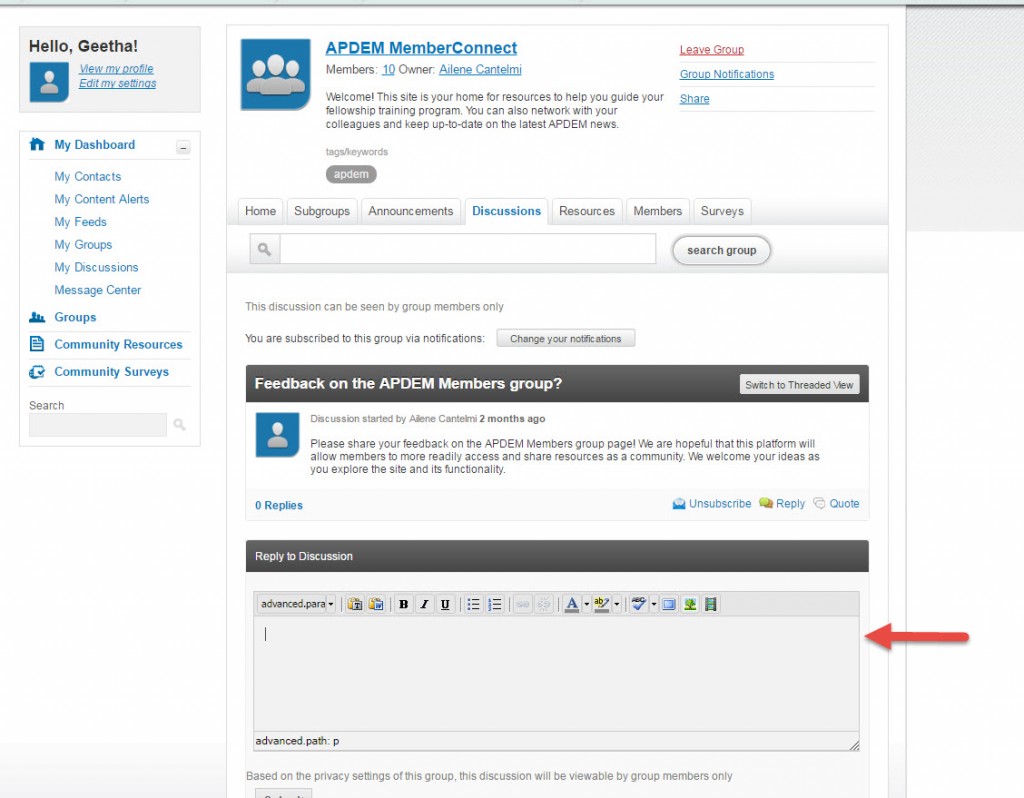Insert a numbered list
The height and width of the screenshot is (798, 1024).
[495, 604]
